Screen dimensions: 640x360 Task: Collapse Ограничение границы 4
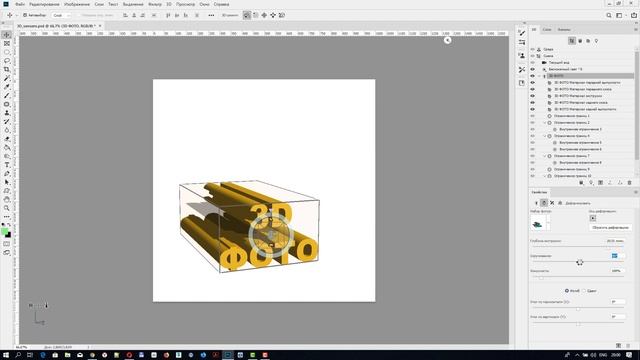point(544,136)
